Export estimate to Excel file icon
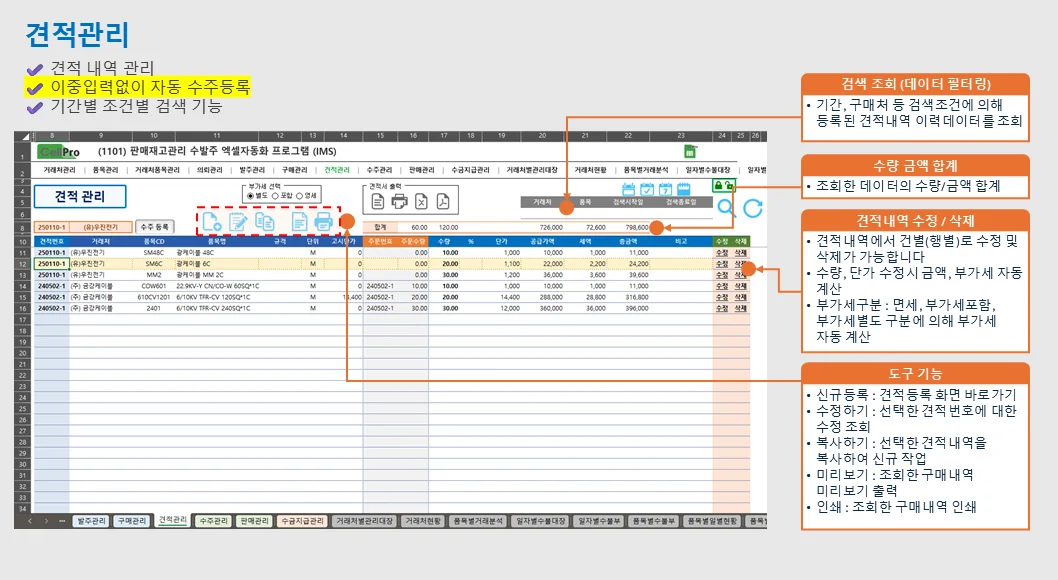1058x580 pixels. click(x=421, y=201)
